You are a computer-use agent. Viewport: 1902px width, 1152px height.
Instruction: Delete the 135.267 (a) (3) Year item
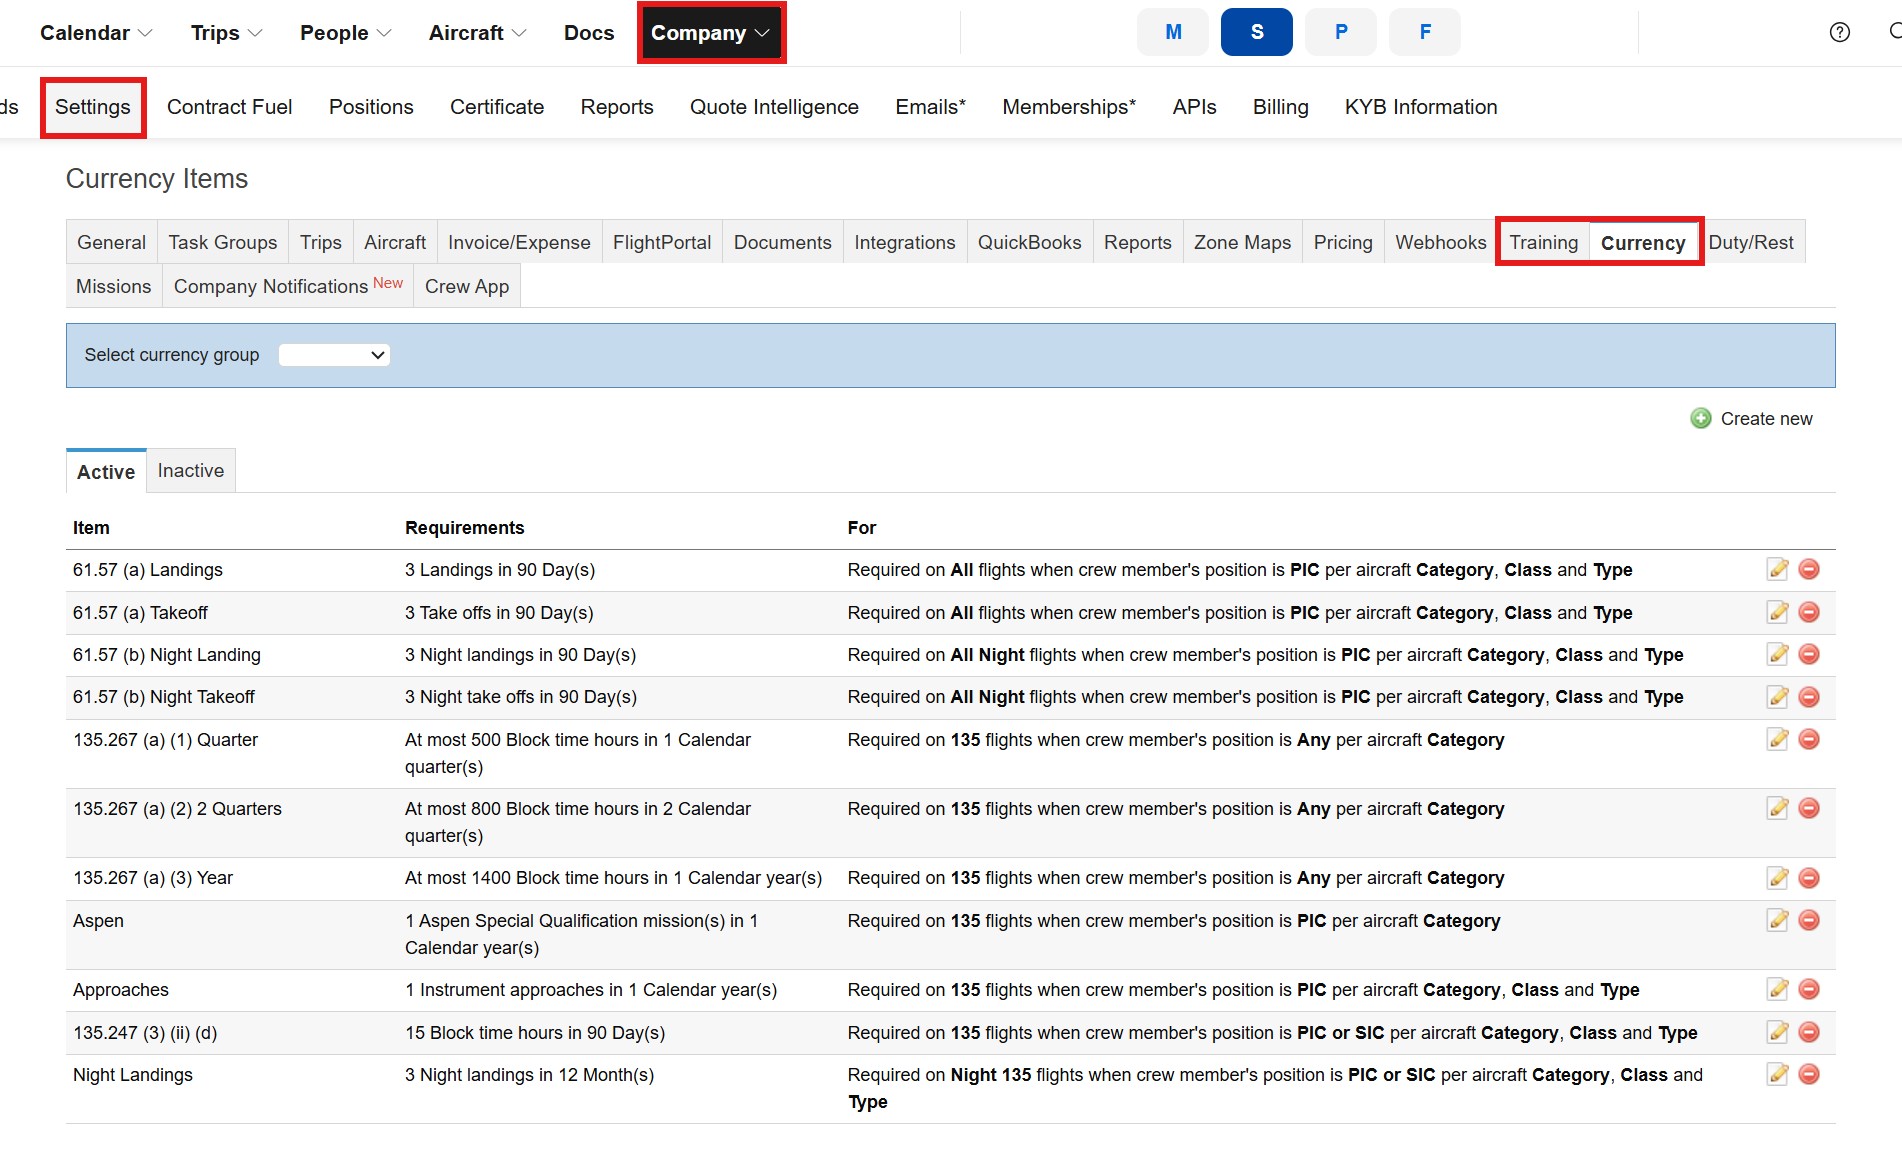1809,878
